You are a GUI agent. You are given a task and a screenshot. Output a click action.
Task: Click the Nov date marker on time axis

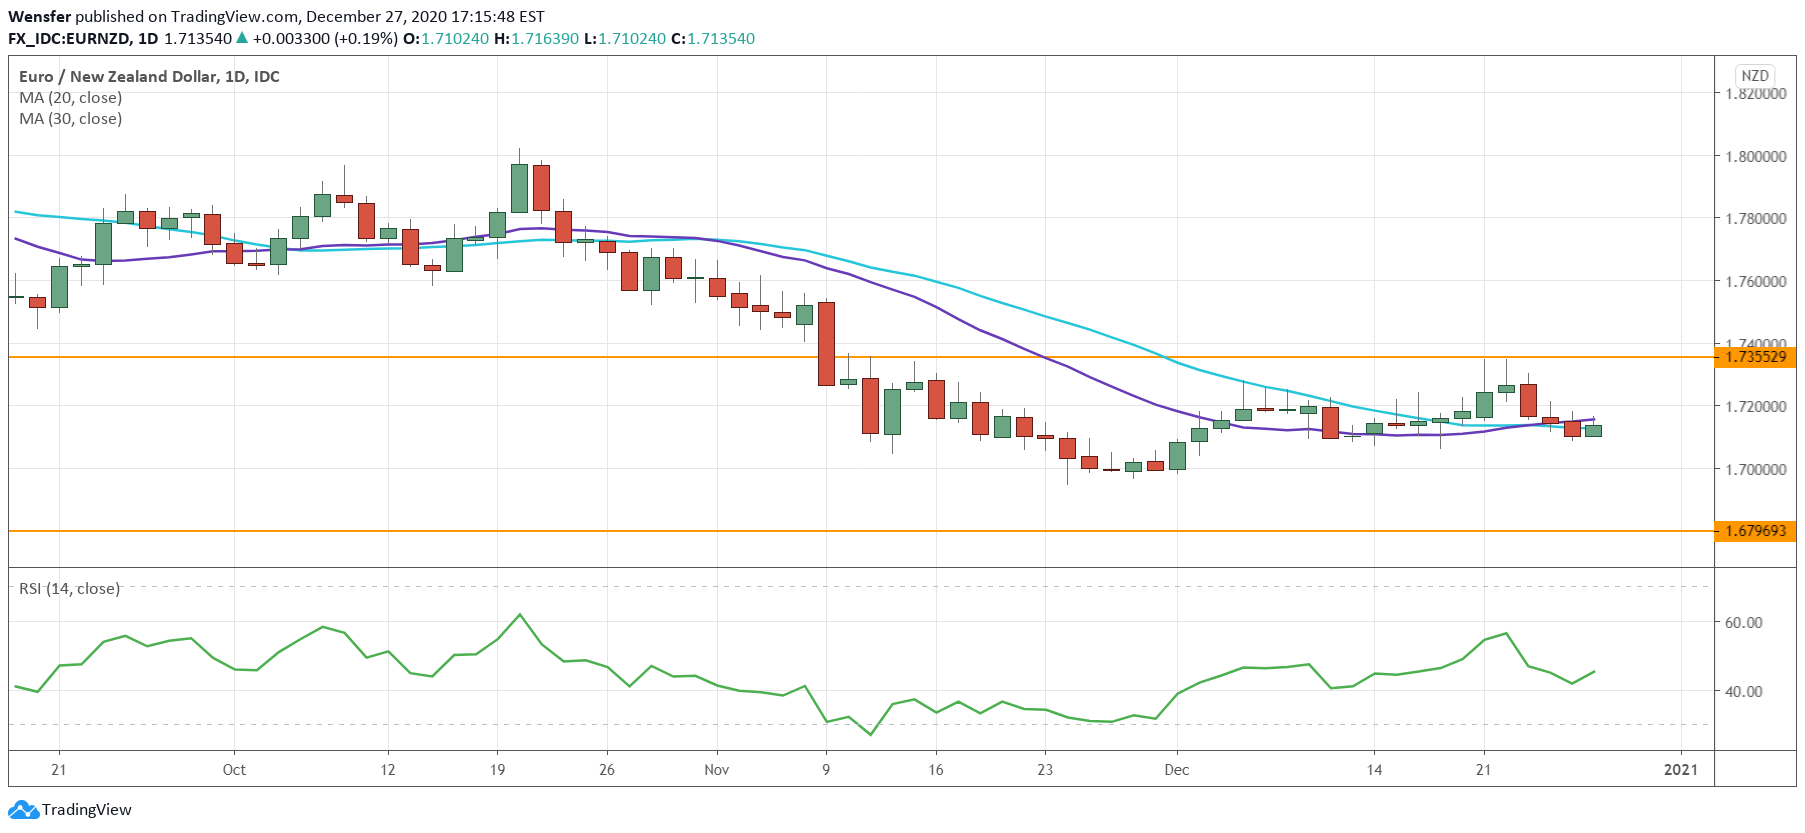click(717, 770)
